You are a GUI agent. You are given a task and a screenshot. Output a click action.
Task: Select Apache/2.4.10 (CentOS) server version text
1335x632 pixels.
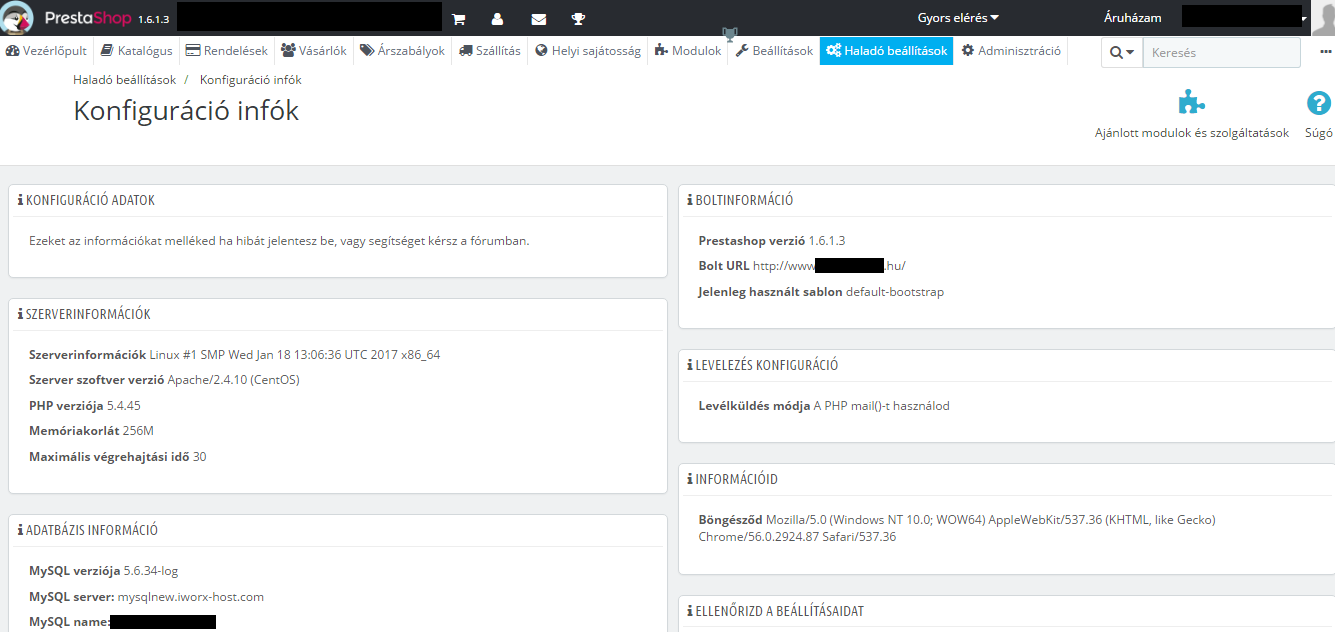(234, 380)
